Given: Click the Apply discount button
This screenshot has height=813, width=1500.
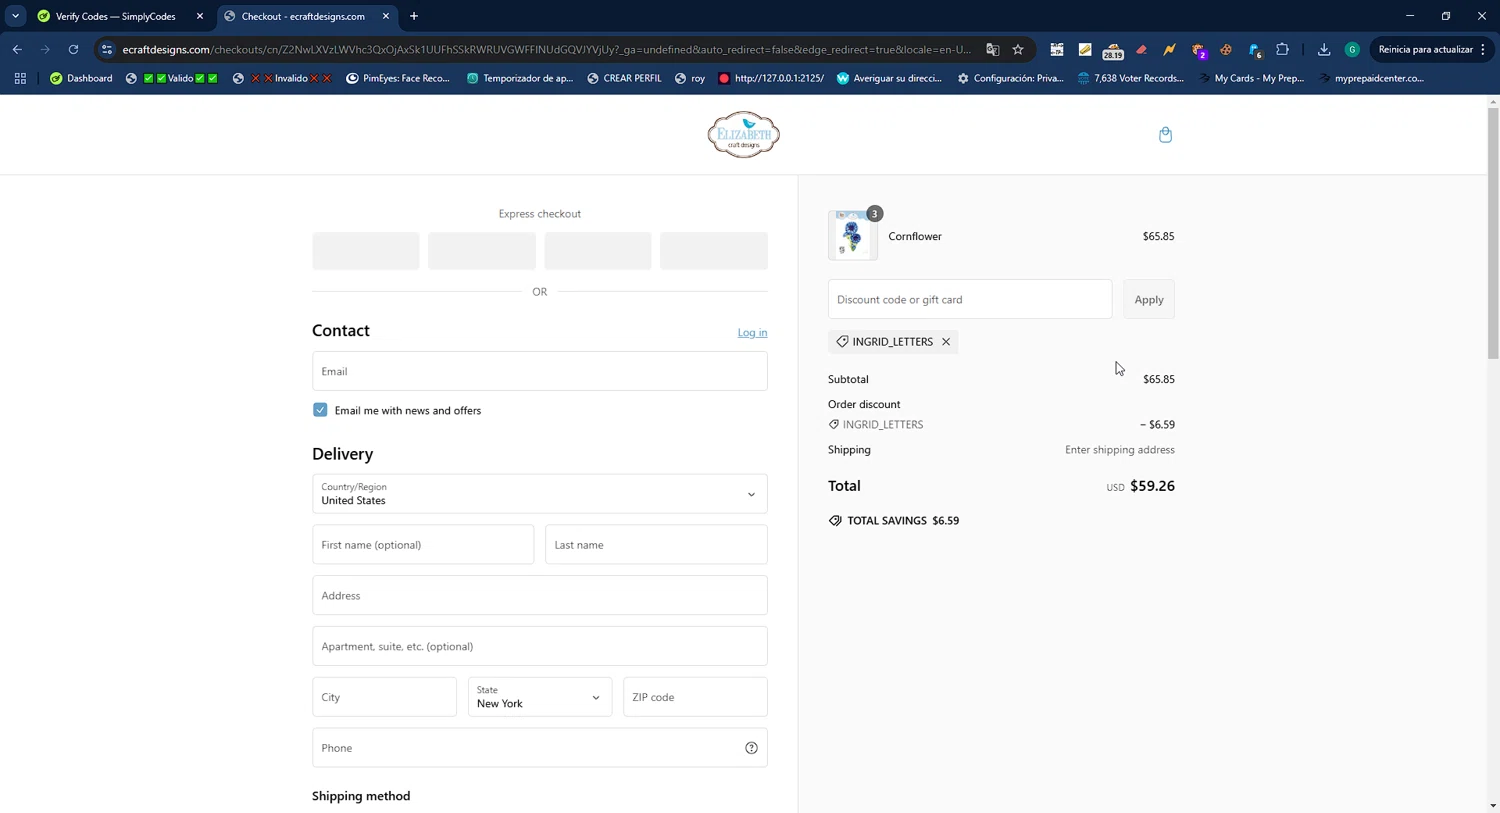Looking at the screenshot, I should (1148, 300).
